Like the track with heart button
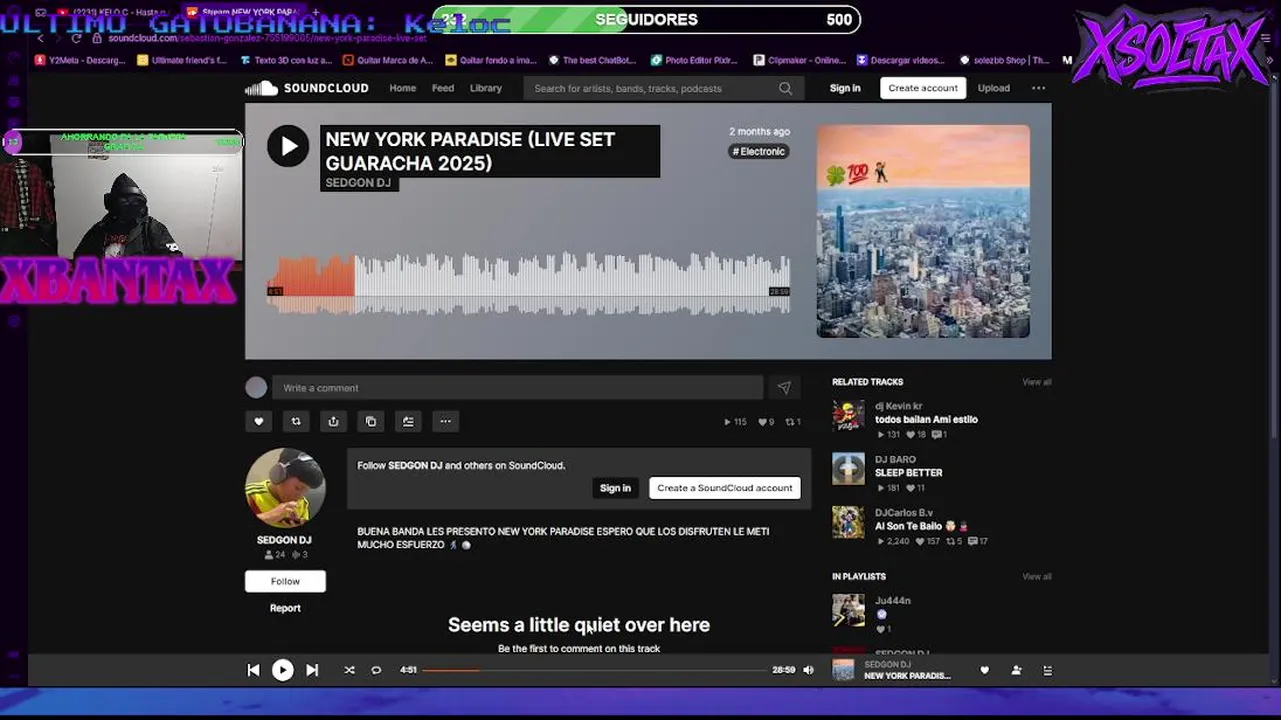 tap(259, 421)
